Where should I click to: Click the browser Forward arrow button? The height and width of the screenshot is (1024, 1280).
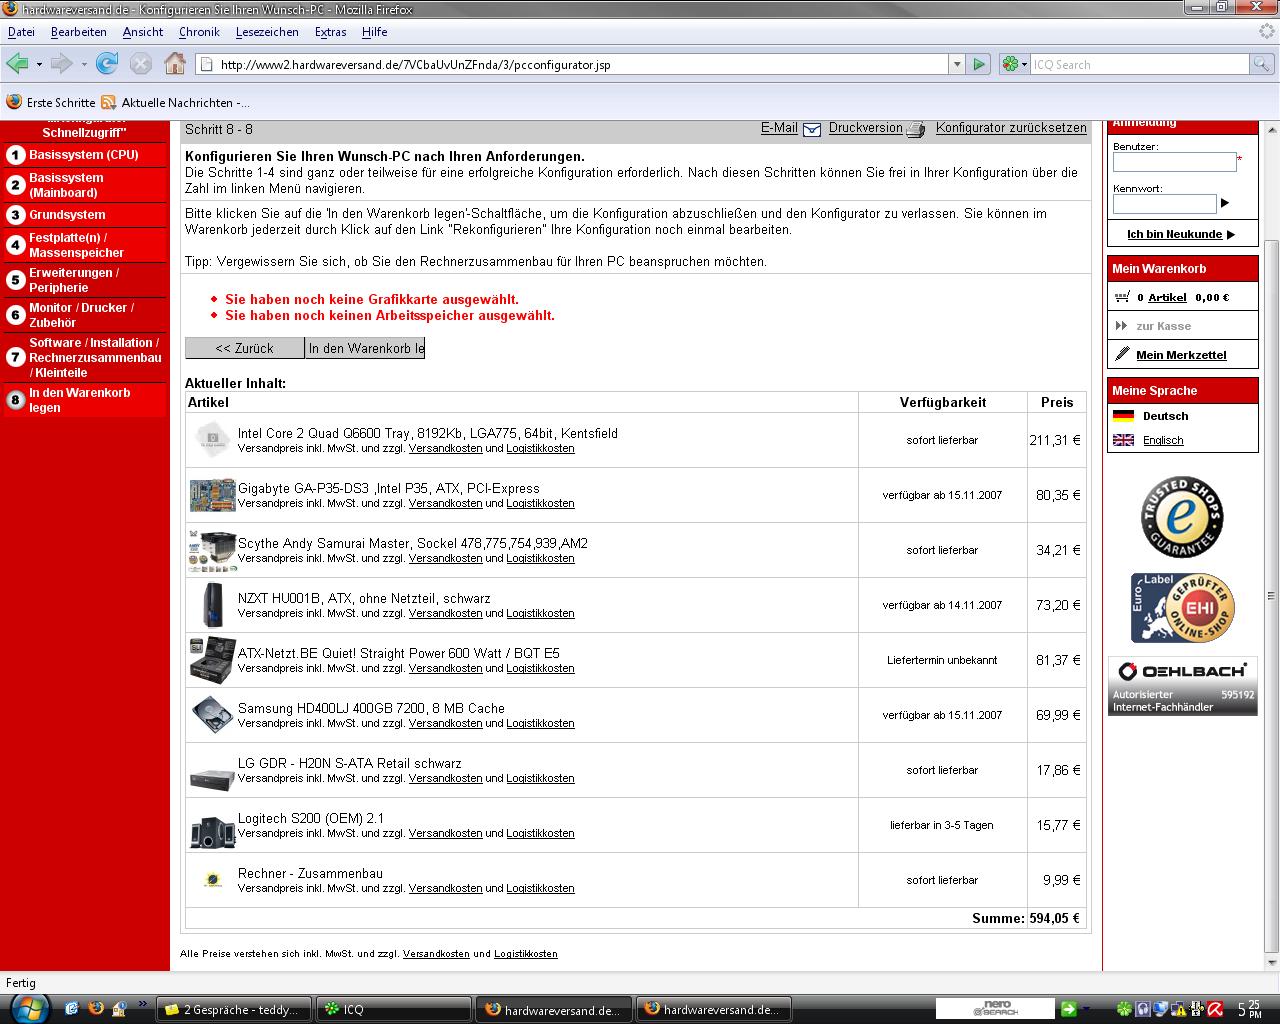pos(61,64)
